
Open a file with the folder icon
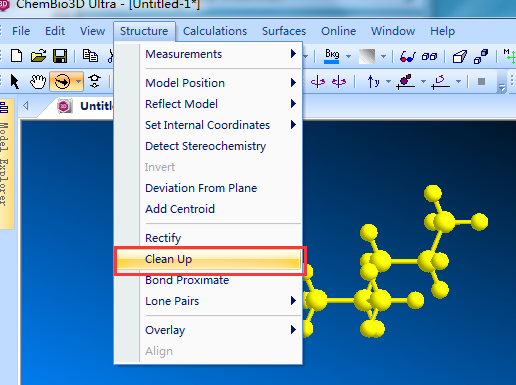pyautogui.click(x=38, y=56)
